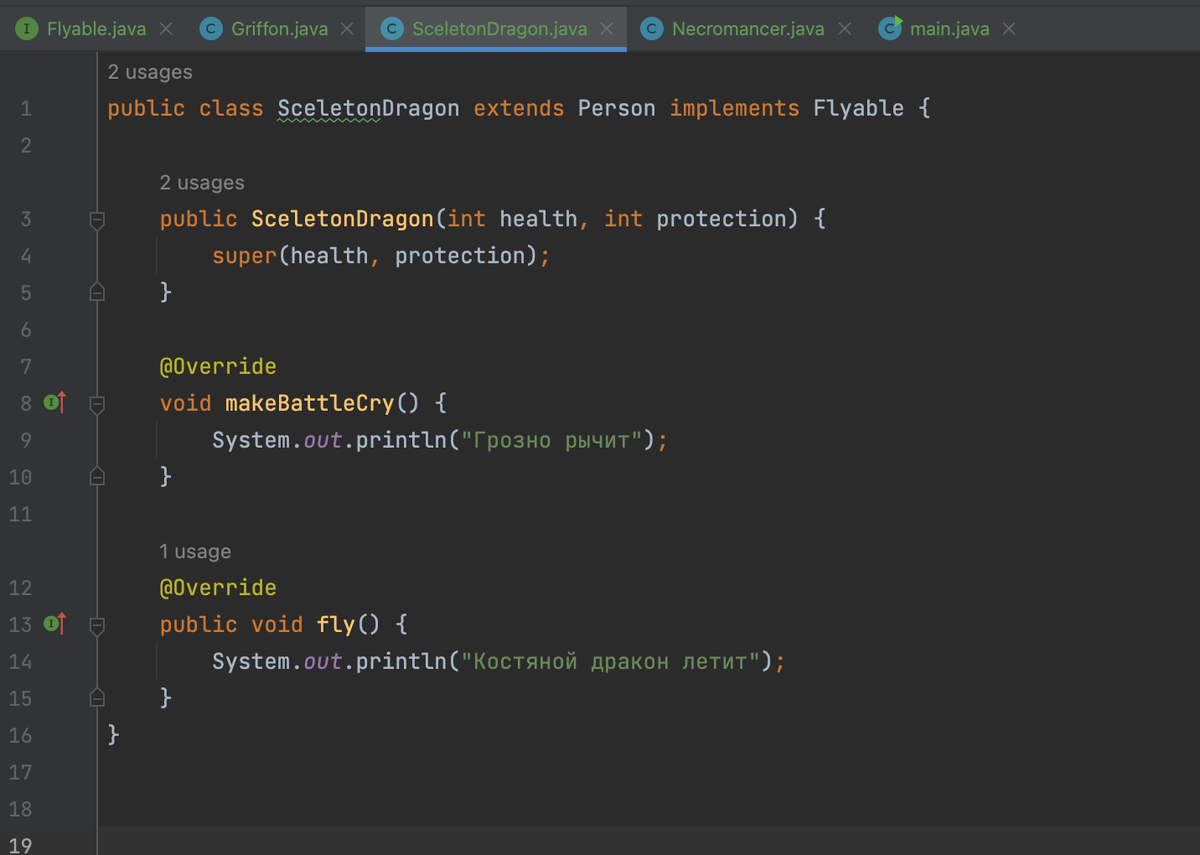Click the @Override annotation on line 12
Screen dimensions: 1200x855
218,587
